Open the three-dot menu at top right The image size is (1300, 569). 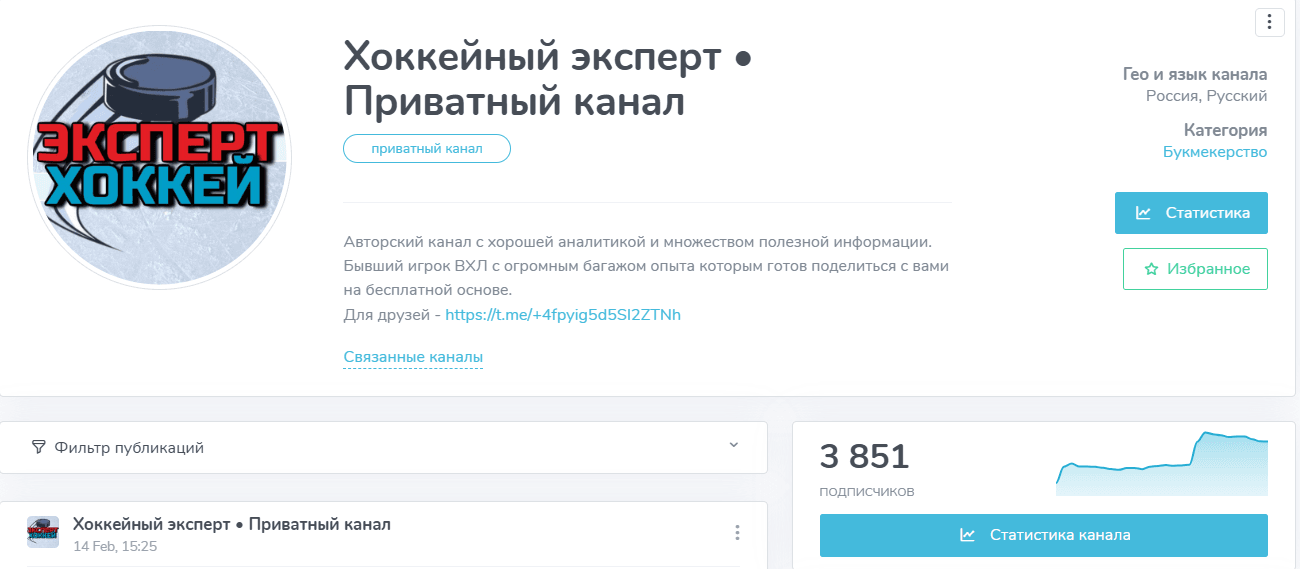point(1268,22)
